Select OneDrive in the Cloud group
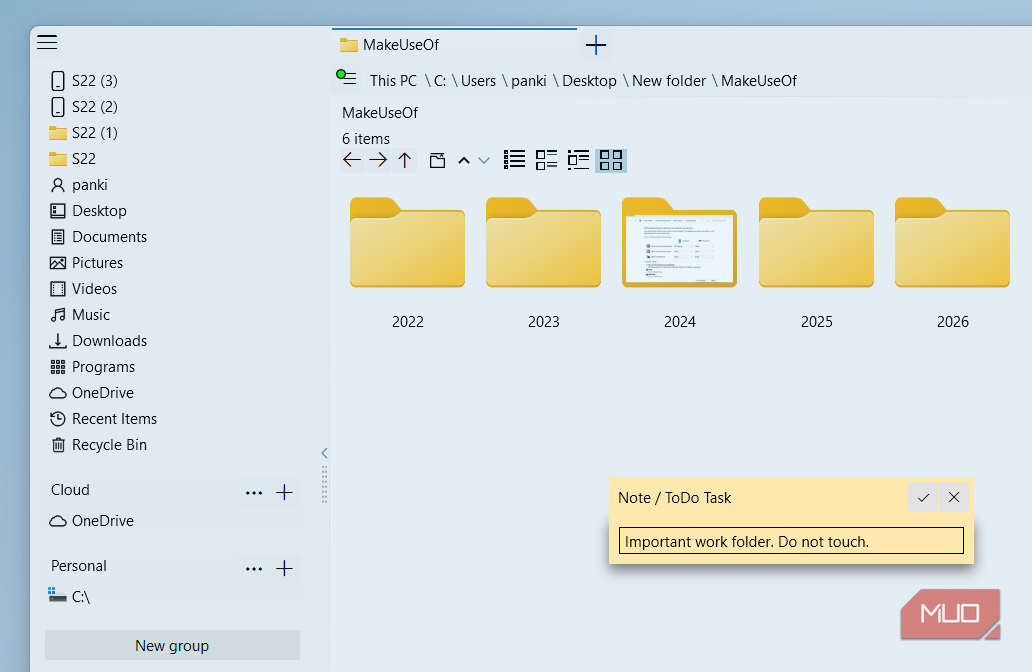Image resolution: width=1032 pixels, height=672 pixels. 91,521
